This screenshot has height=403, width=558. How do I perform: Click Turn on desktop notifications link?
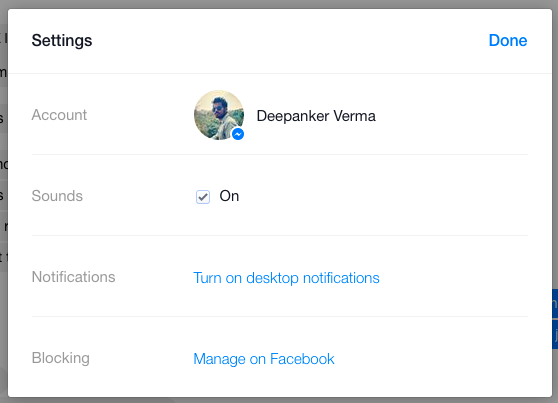tap(286, 278)
